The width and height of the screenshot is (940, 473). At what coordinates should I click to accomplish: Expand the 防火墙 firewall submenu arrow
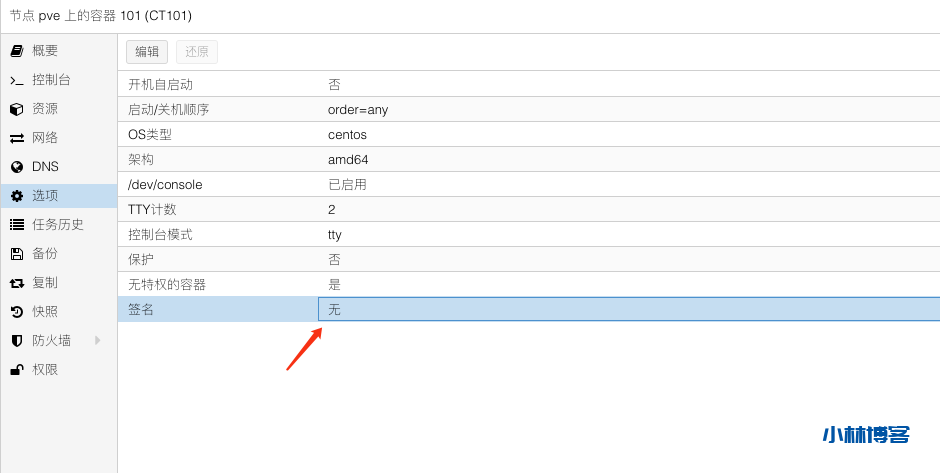[x=98, y=341]
